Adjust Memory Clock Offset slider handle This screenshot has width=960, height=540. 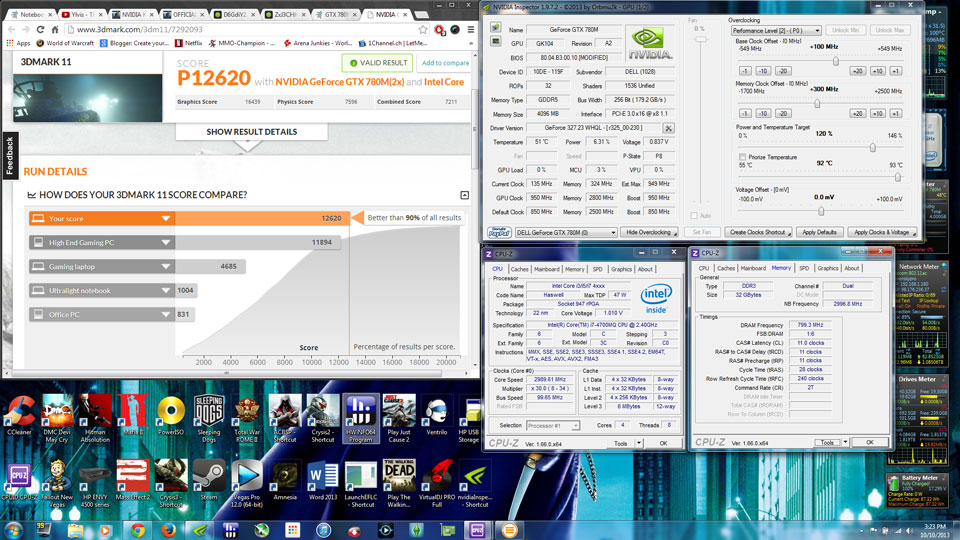pos(817,103)
